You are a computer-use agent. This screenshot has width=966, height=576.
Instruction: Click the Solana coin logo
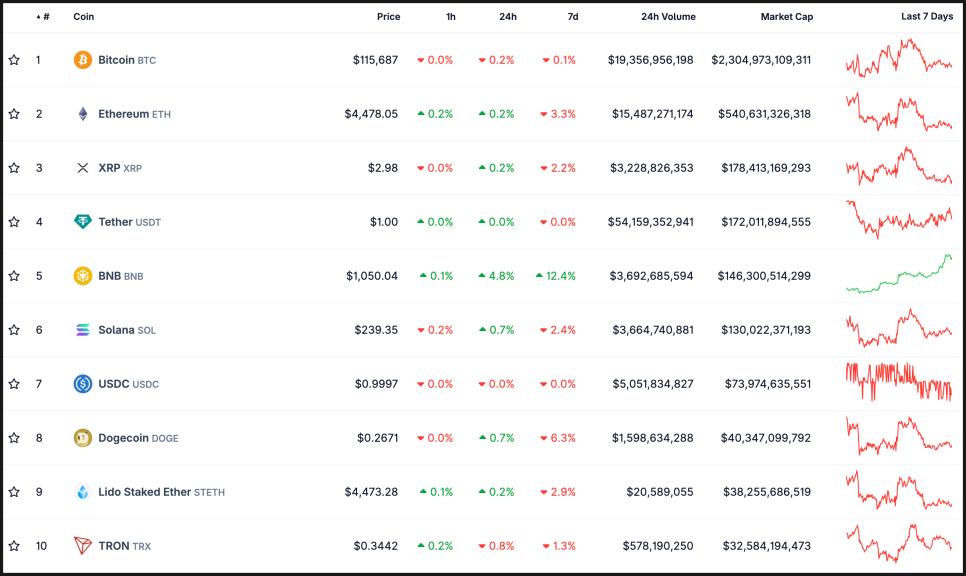[x=83, y=330]
